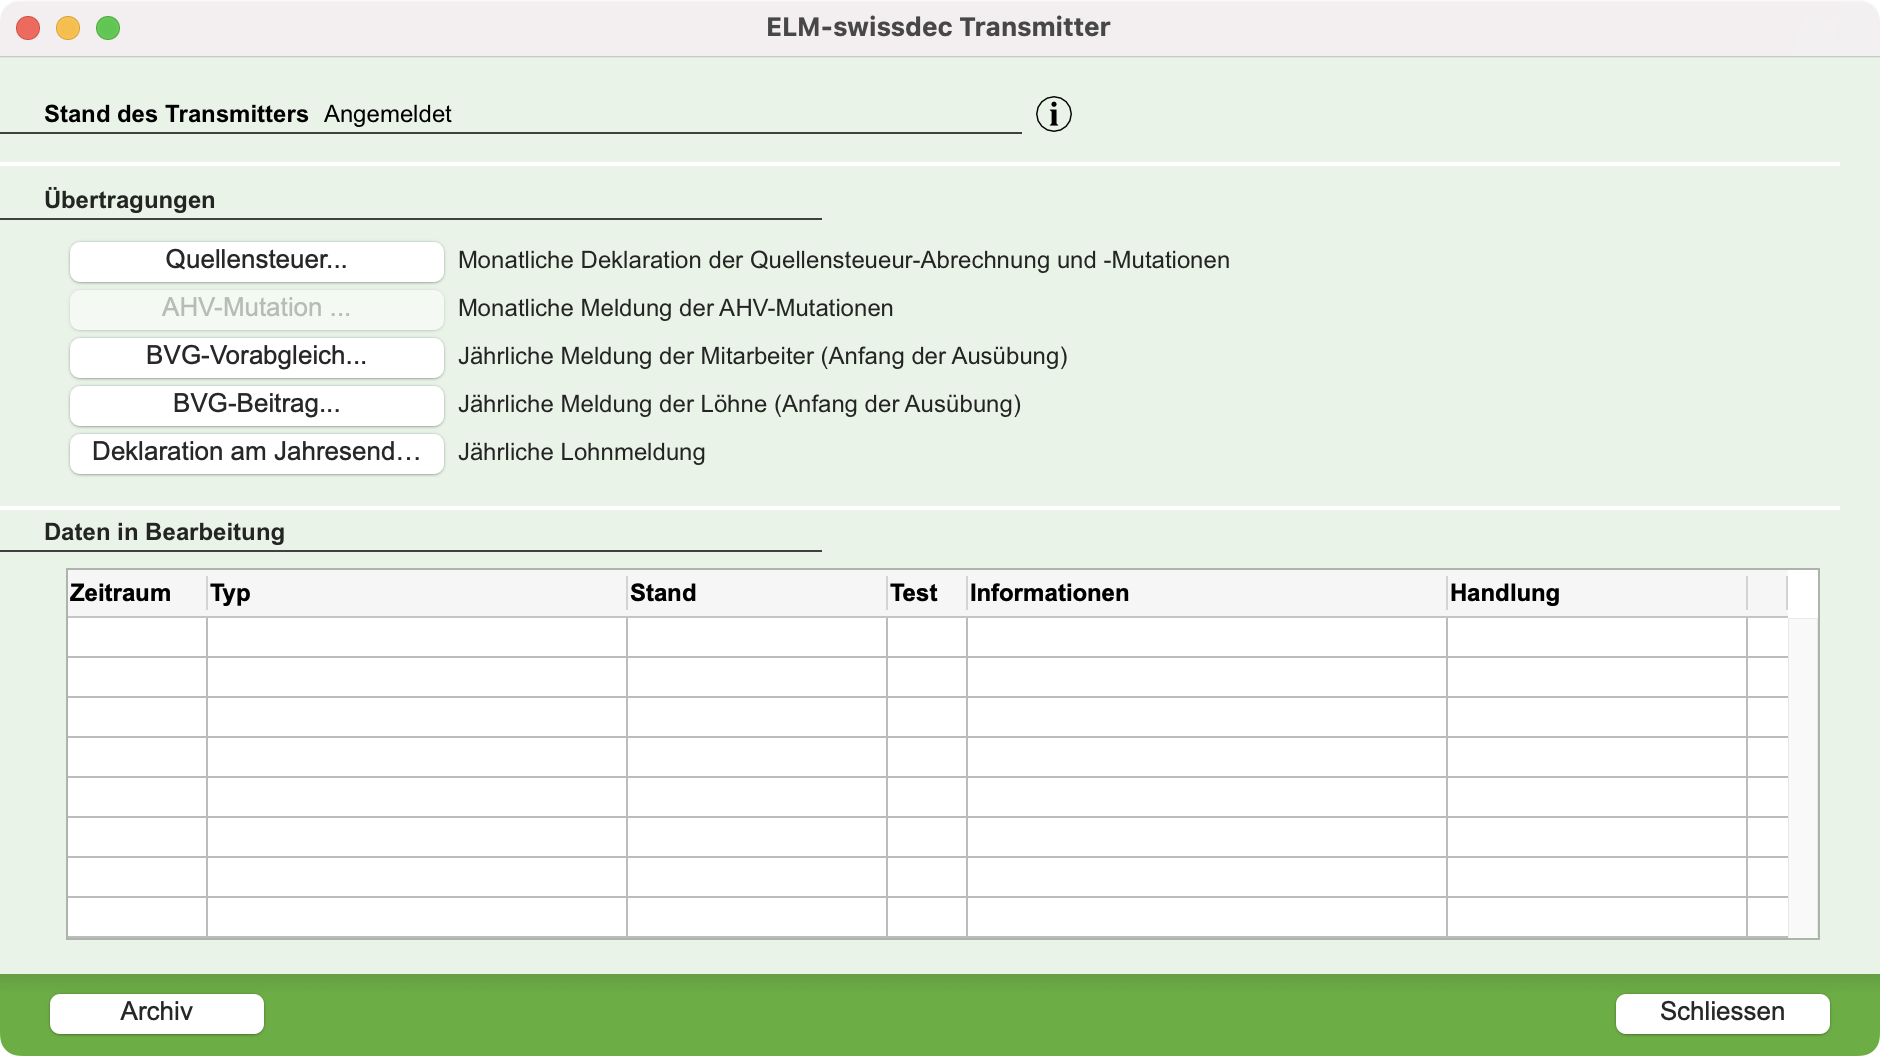Click the 'Monatliche Meldung der AHV-Mutationen' description
This screenshot has width=1880, height=1056.
pyautogui.click(x=676, y=308)
